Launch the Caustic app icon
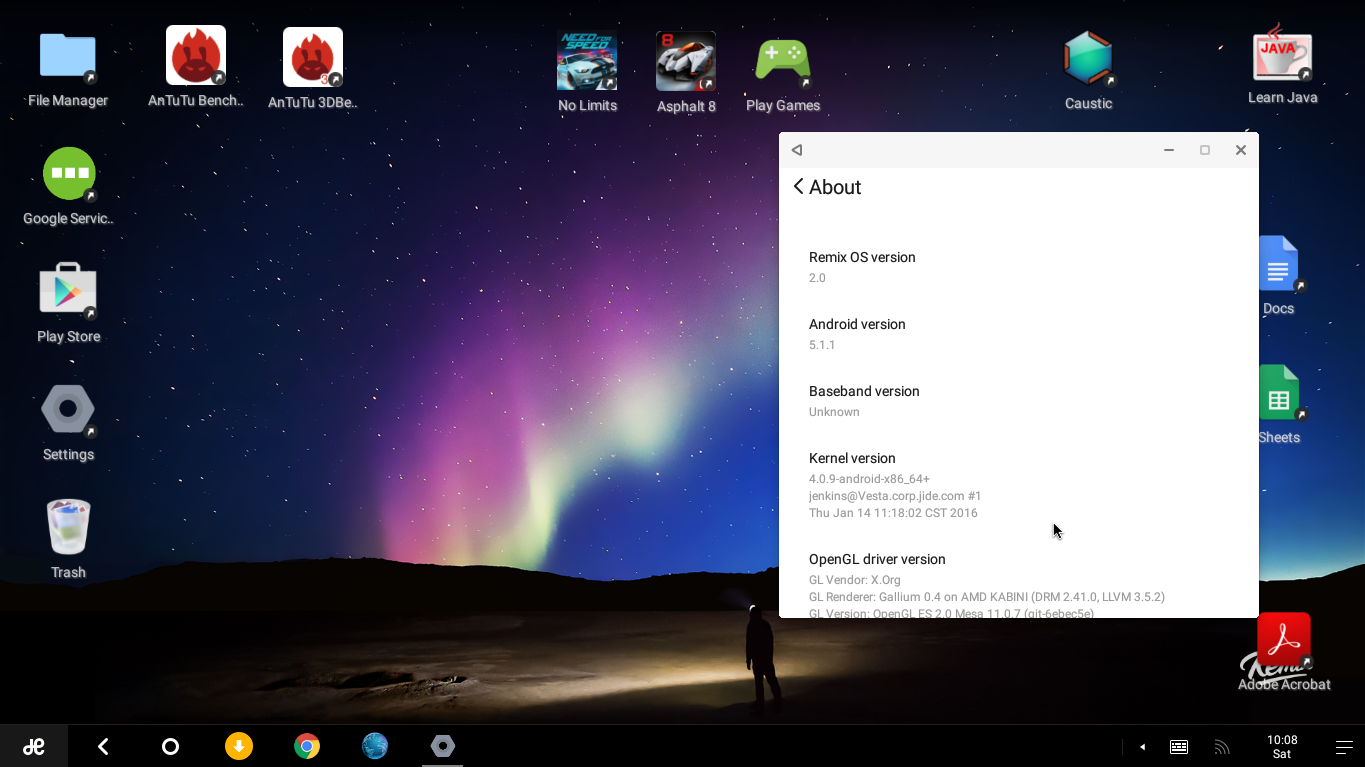Screen dimensions: 1365x767 tap(1088, 58)
